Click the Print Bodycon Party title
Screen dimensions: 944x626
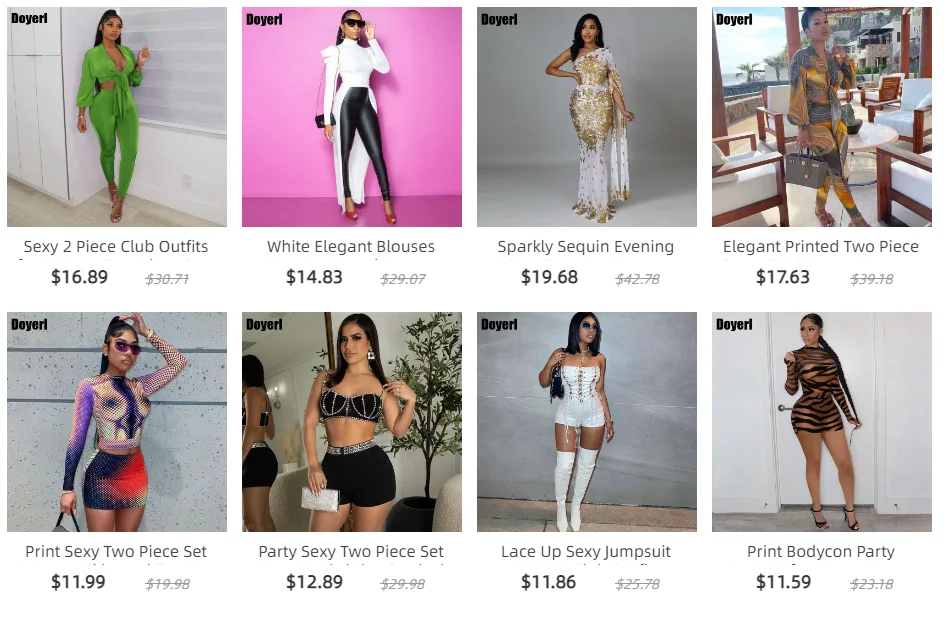point(821,551)
